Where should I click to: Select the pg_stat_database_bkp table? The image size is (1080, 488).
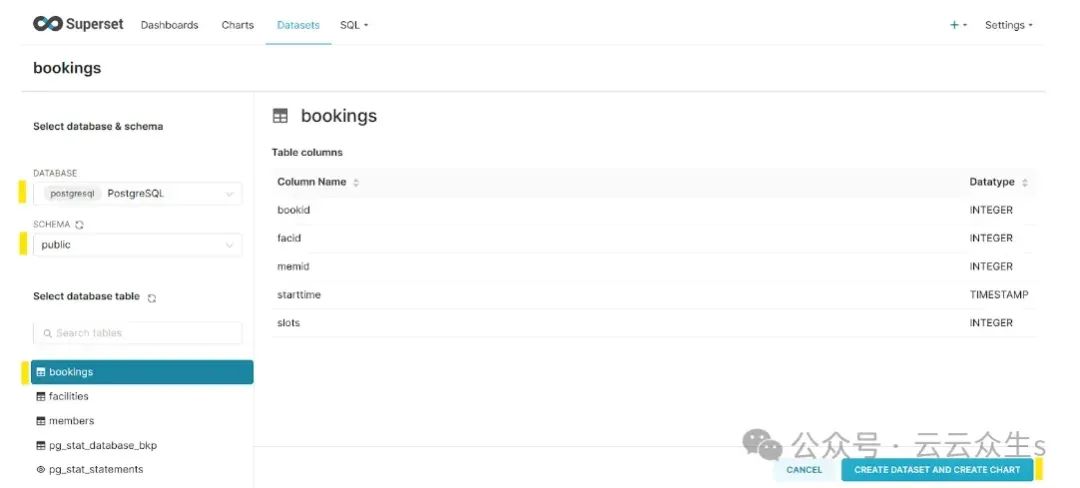[102, 446]
